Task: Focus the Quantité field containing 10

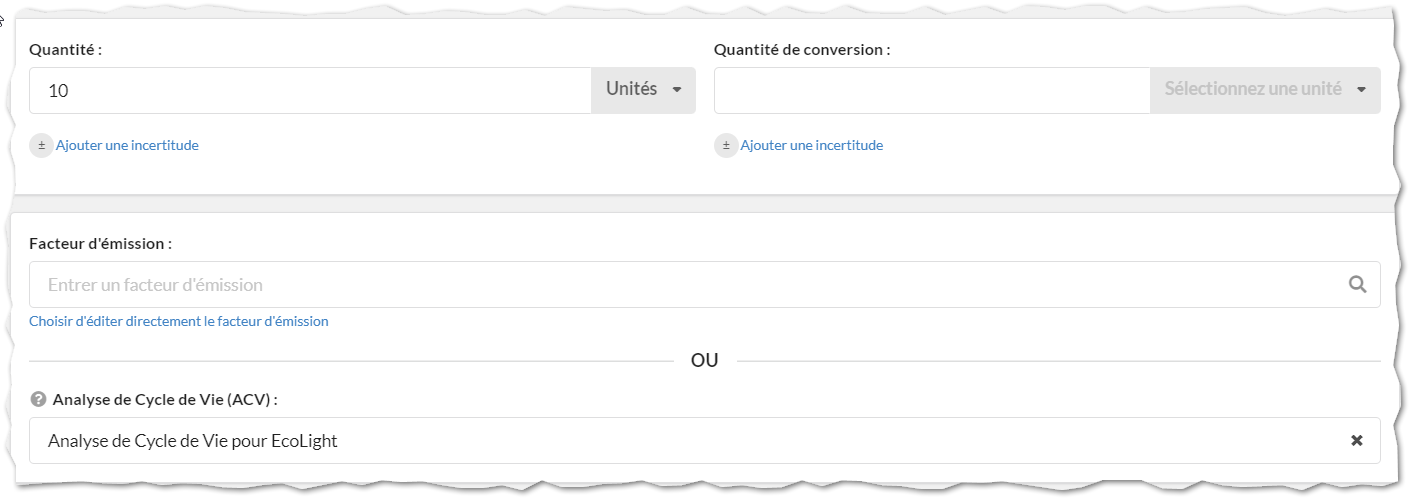Action: 310,90
